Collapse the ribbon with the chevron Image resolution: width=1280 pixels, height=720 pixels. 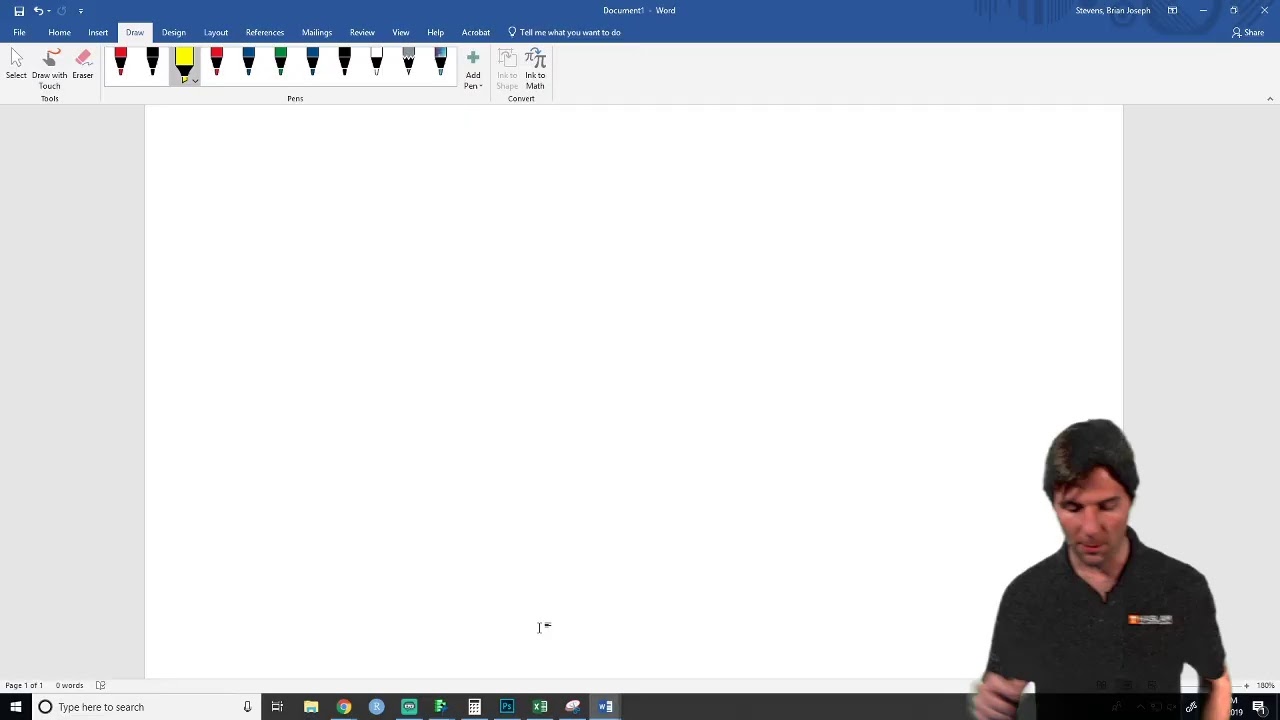pos(1270,99)
